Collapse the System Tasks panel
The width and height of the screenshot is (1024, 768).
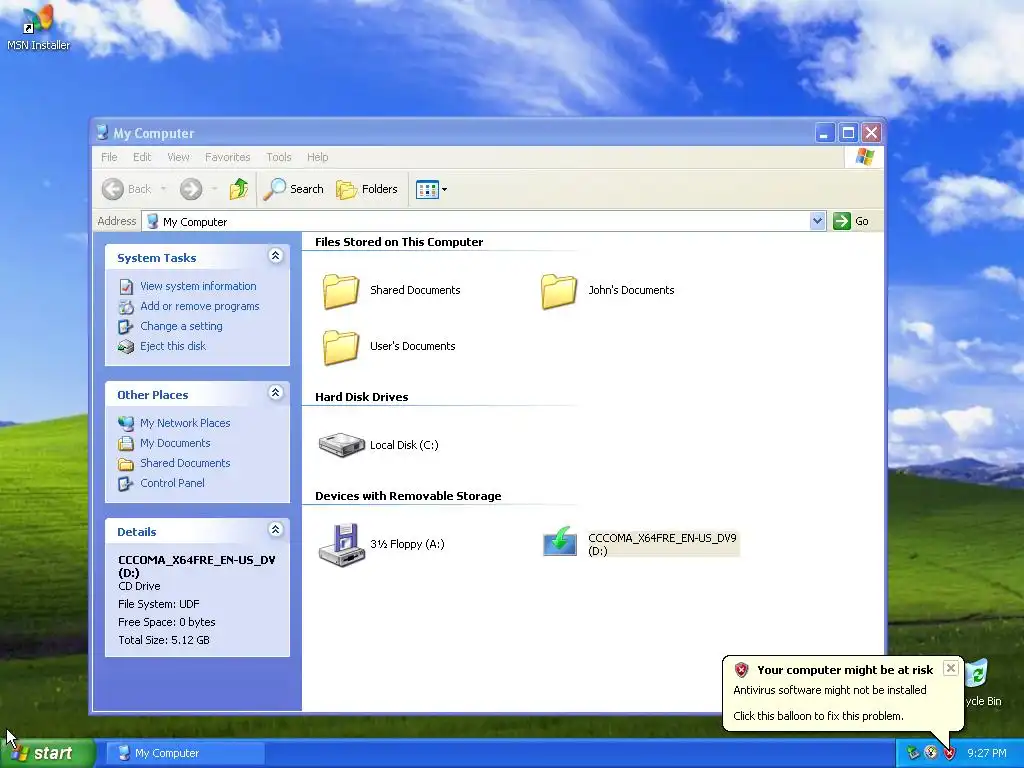[276, 256]
